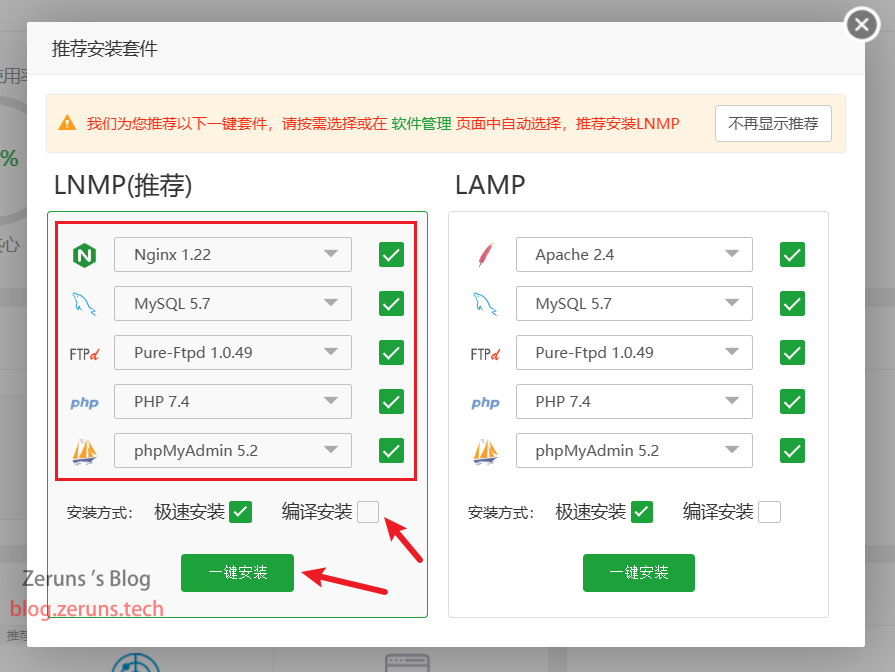
Task: Click the Nginx logo icon in LNMP
Action: [x=84, y=255]
